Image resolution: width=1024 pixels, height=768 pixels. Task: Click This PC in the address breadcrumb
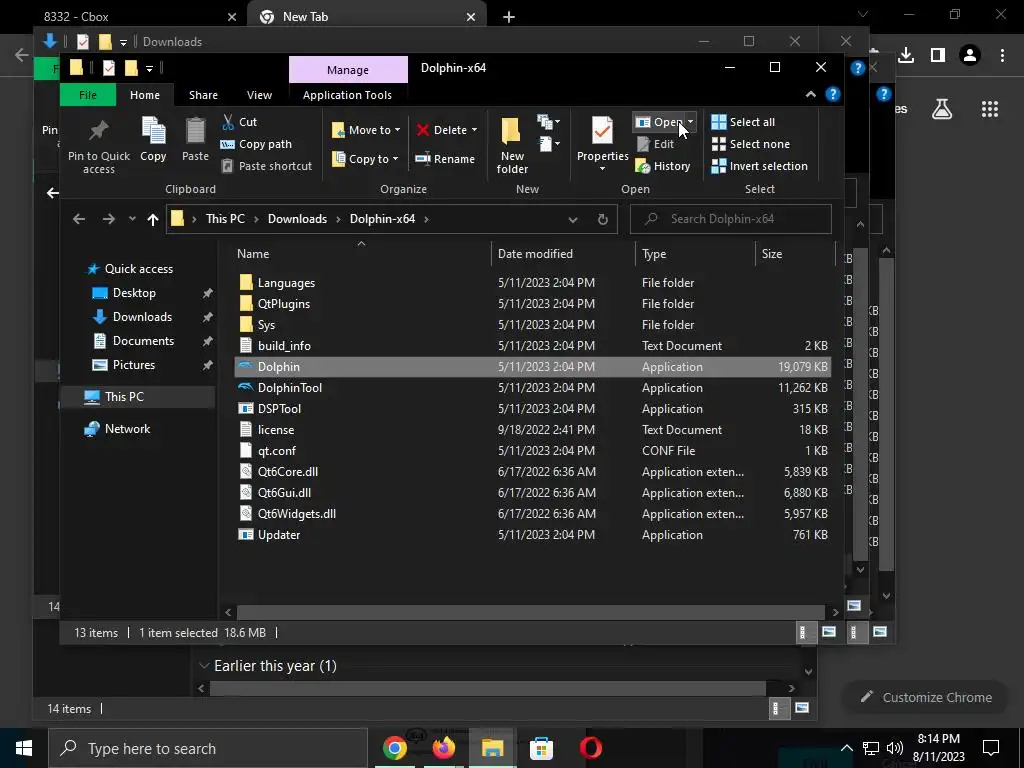(x=225, y=219)
